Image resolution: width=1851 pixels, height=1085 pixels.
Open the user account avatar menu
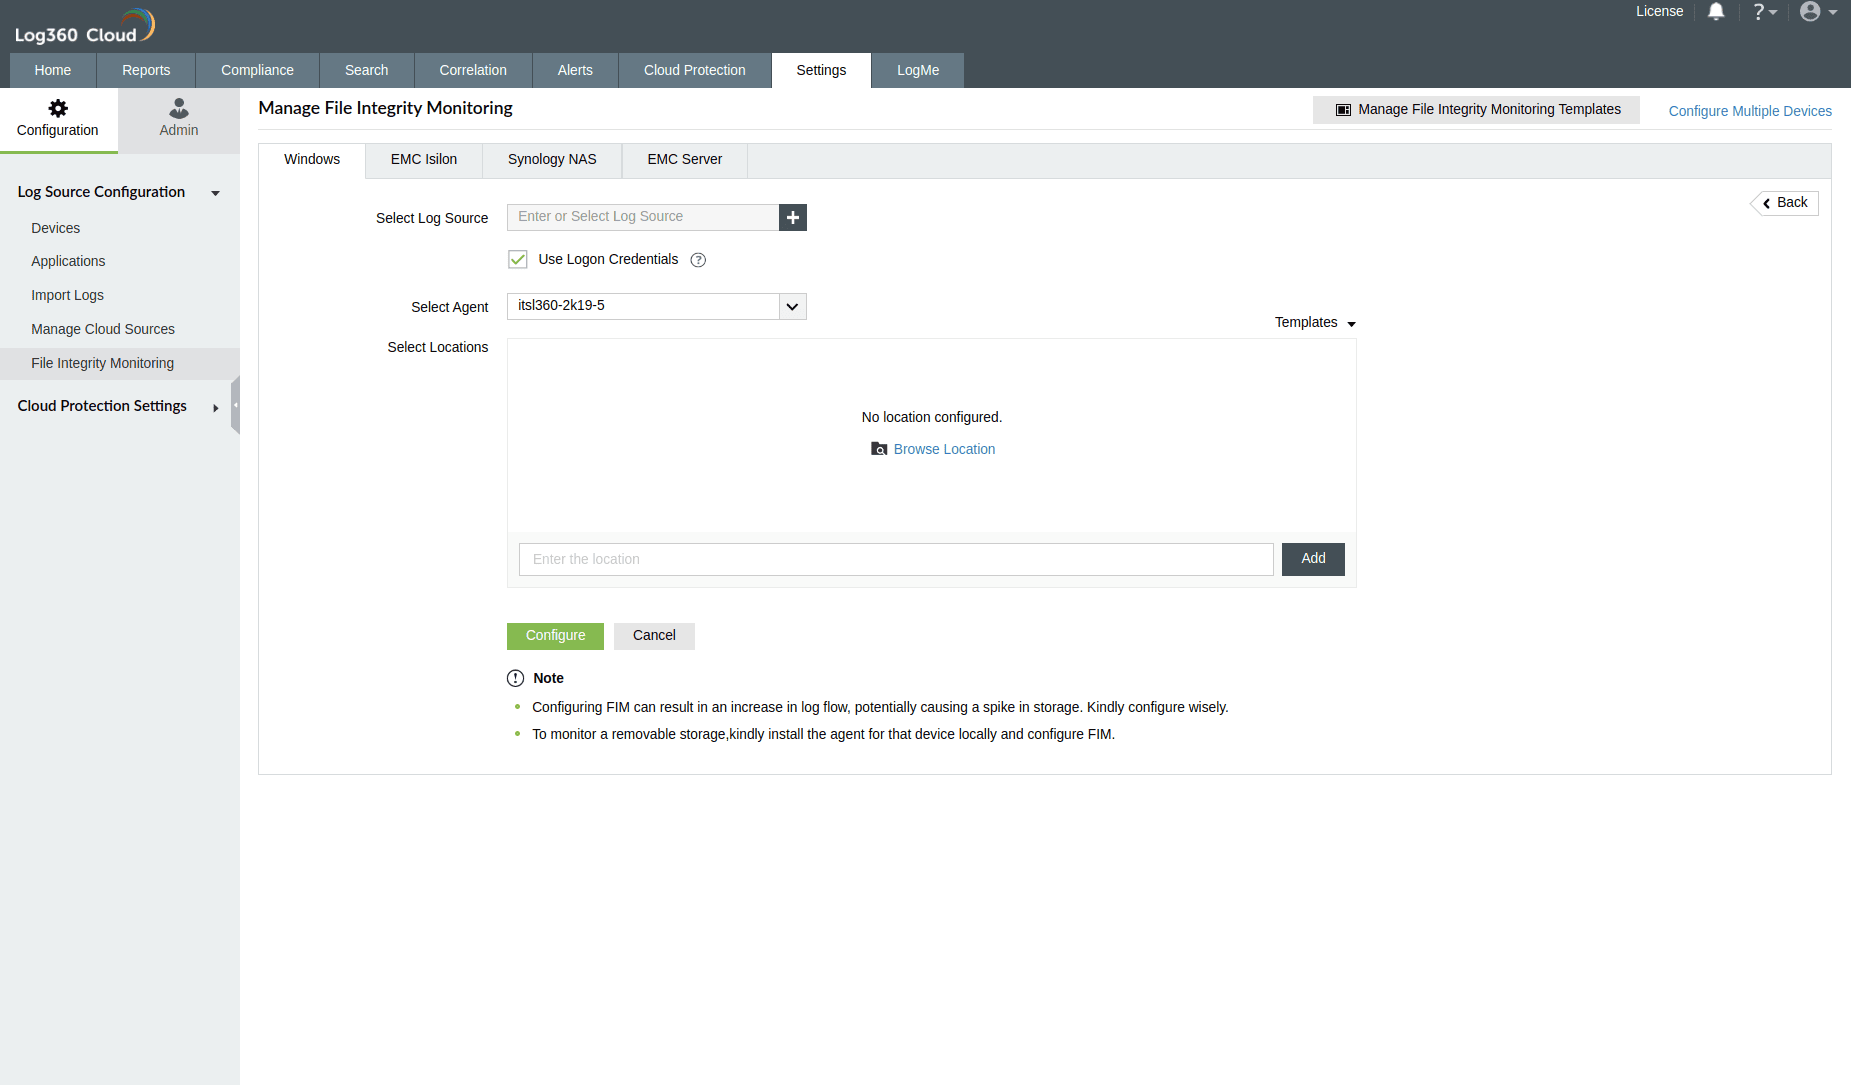pyautogui.click(x=1818, y=12)
